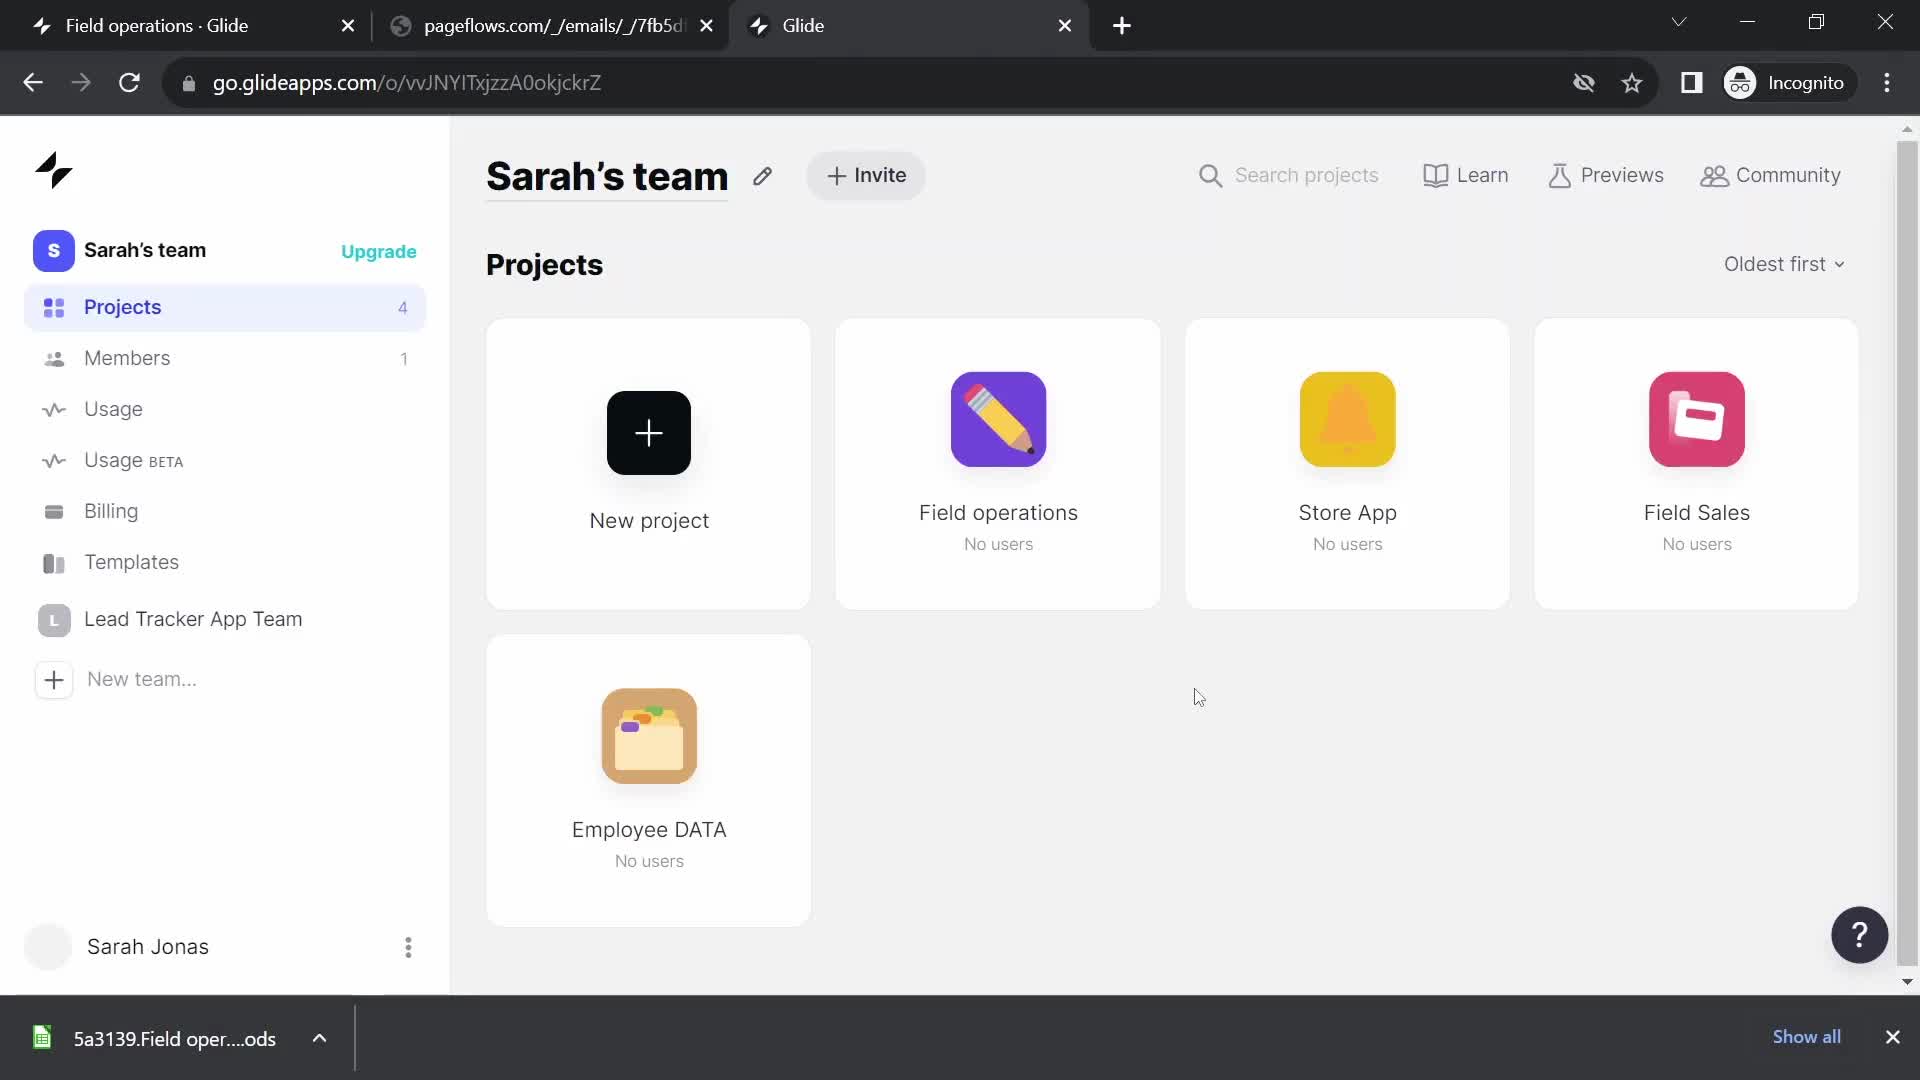Viewport: 1920px width, 1080px height.
Task: Click the search magnifier icon
Action: tap(1210, 176)
